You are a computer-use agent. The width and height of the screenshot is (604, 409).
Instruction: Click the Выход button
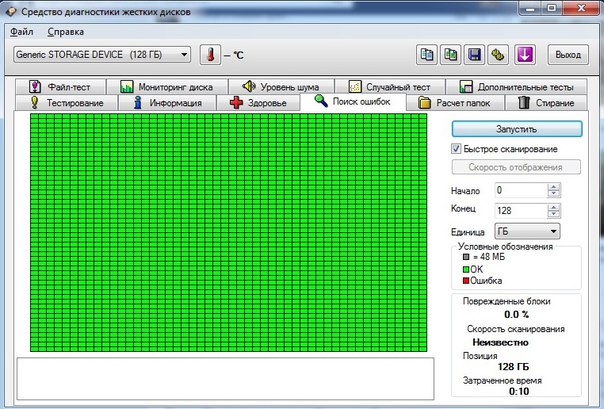568,53
